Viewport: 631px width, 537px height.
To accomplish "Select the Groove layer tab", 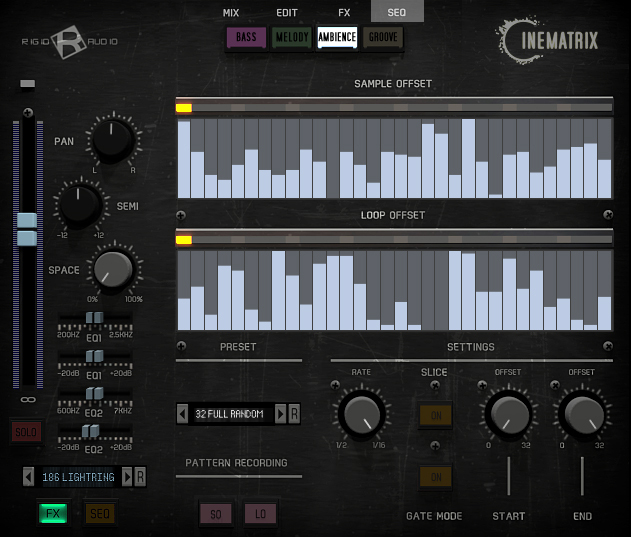I will (x=382, y=38).
